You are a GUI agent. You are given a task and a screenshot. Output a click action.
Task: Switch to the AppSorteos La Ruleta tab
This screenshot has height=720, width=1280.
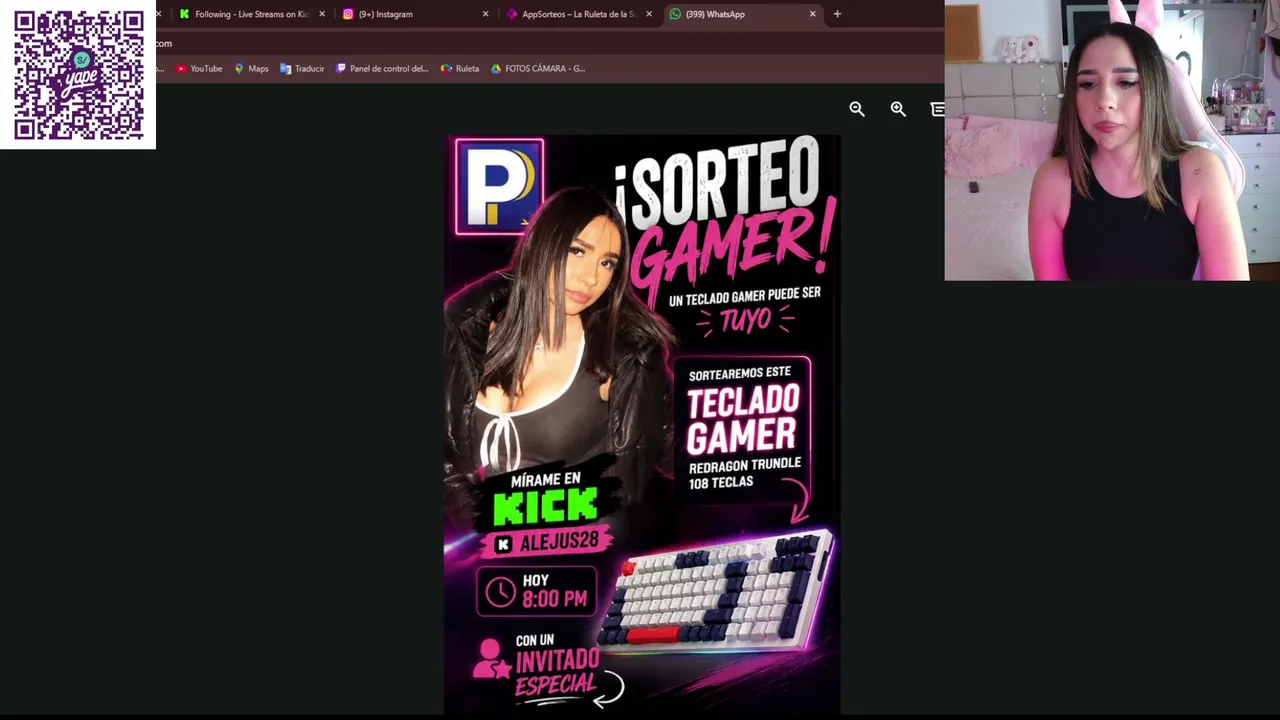tap(578, 14)
